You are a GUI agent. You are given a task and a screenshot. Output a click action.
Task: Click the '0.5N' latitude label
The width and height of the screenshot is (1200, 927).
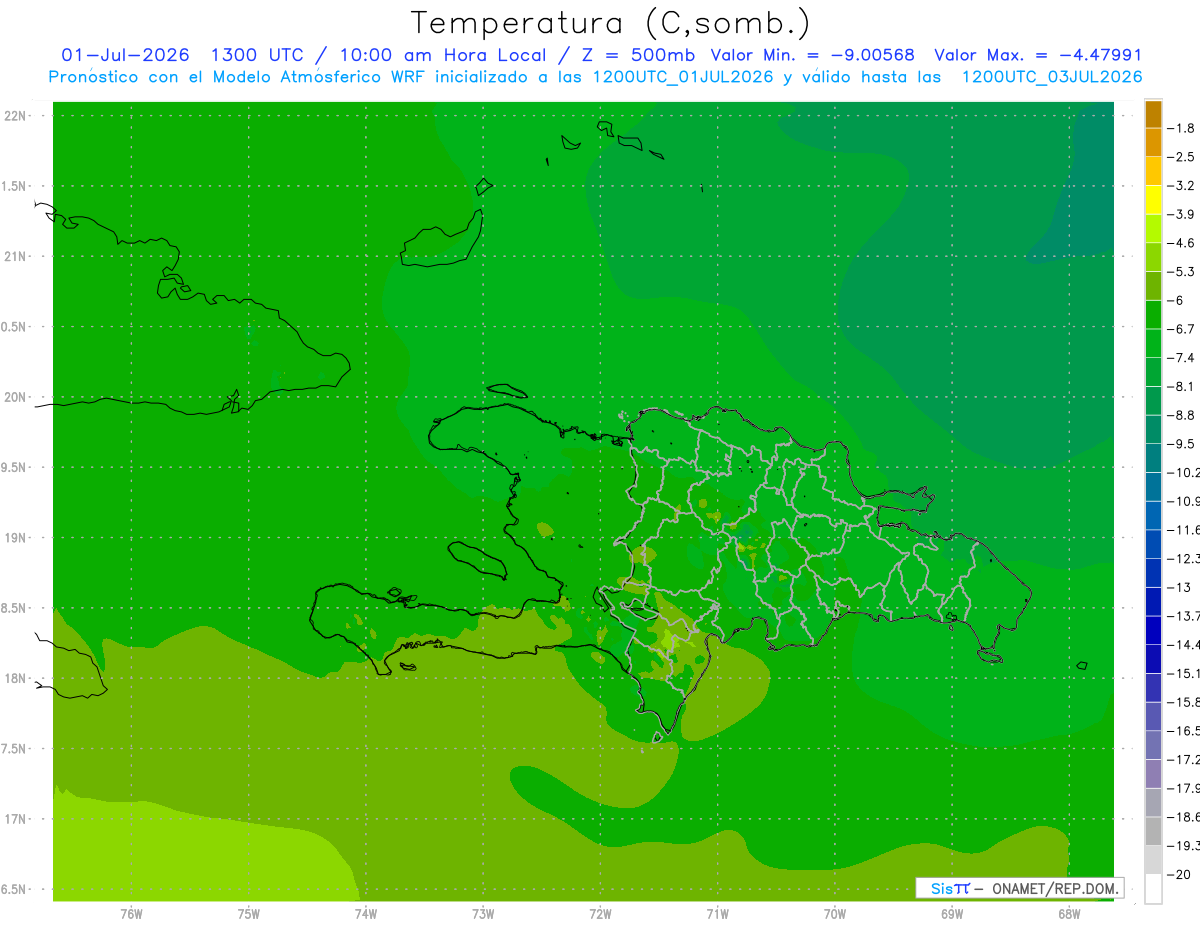tap(15, 327)
